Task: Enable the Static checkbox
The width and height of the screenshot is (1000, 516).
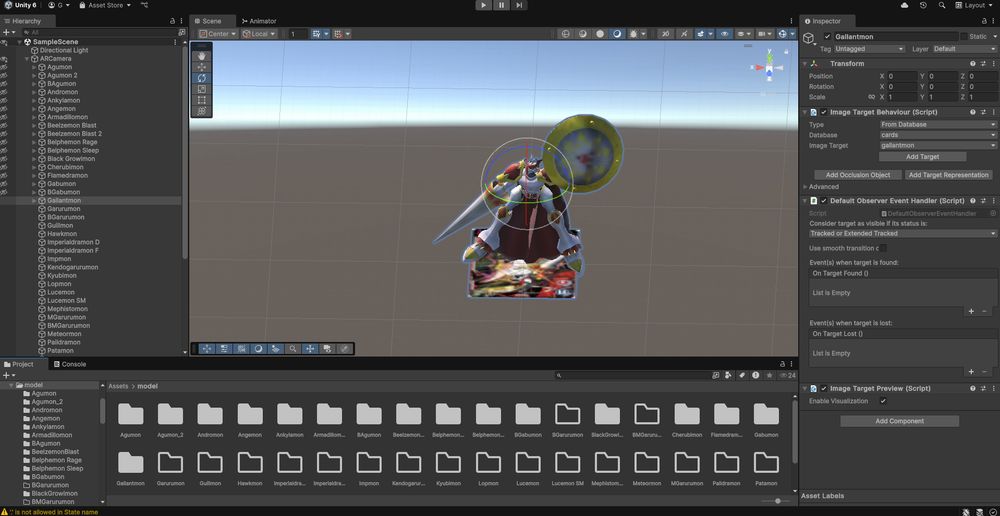Action: [962, 37]
